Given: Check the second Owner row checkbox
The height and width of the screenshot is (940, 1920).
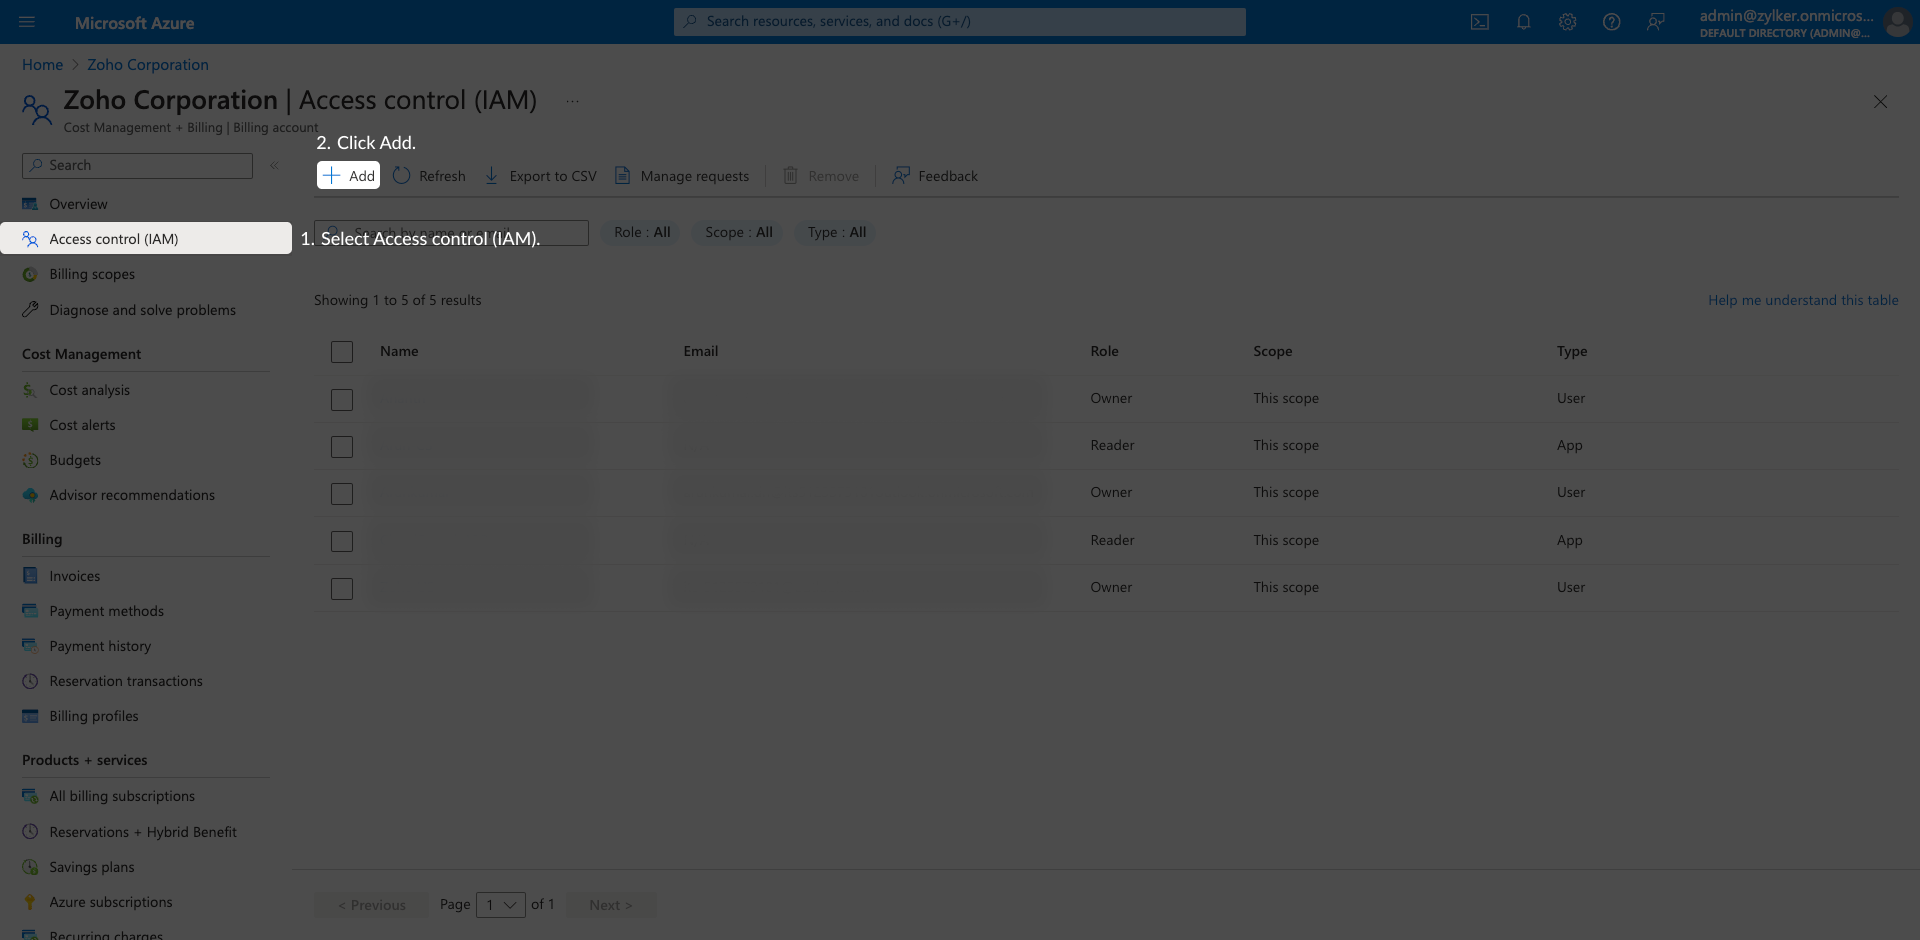Looking at the screenshot, I should tap(342, 494).
